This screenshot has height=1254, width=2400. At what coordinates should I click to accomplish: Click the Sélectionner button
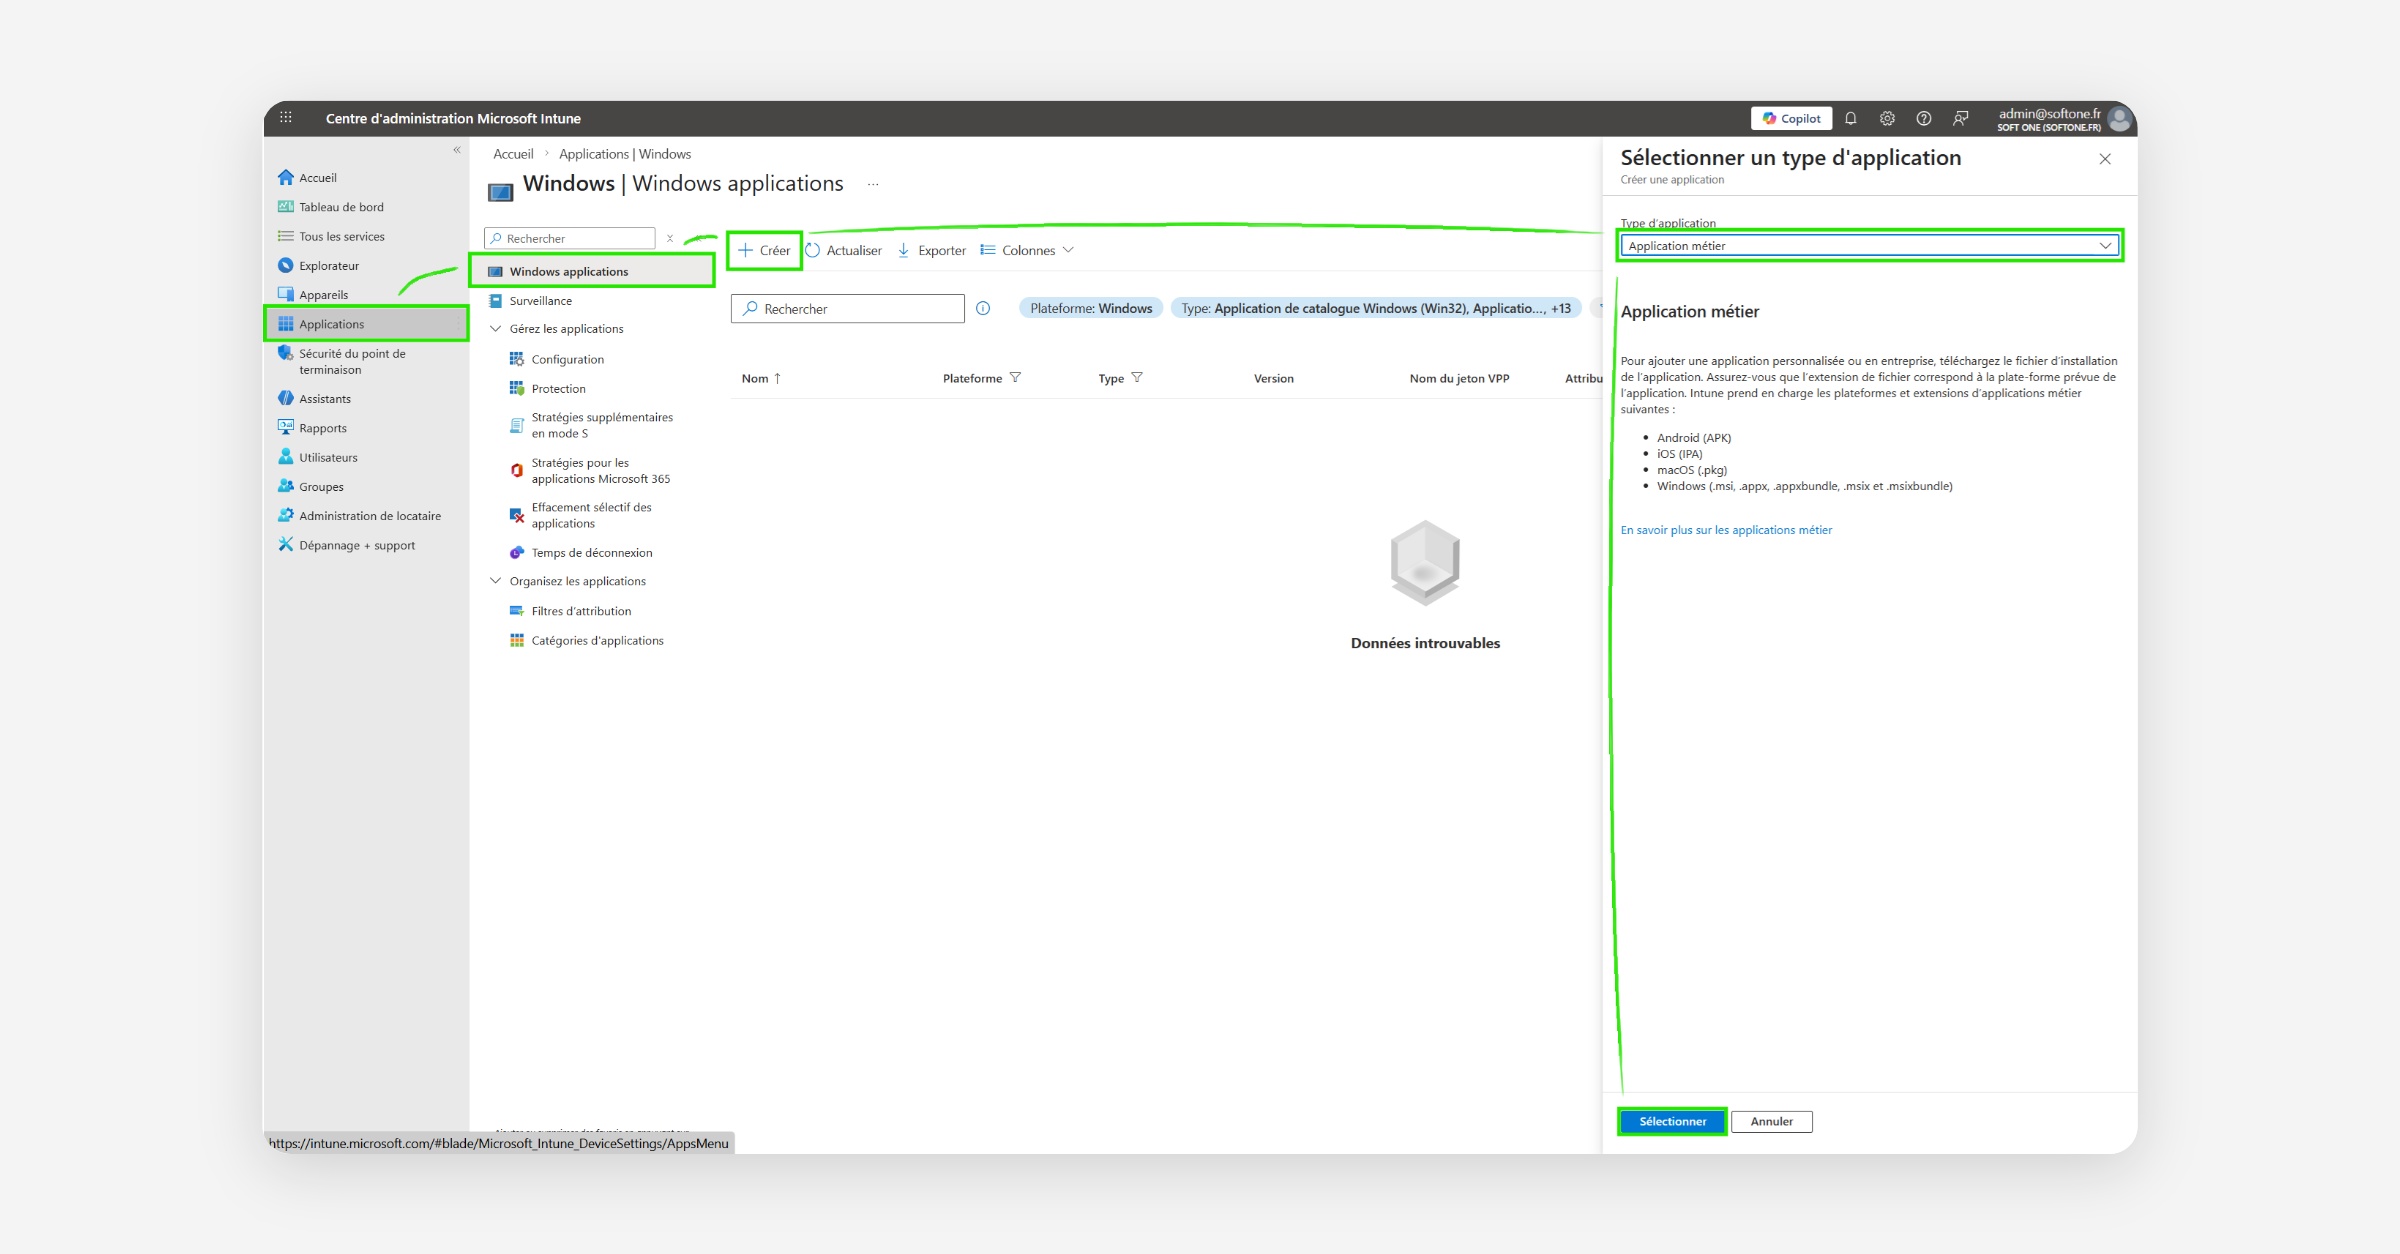point(1673,1121)
